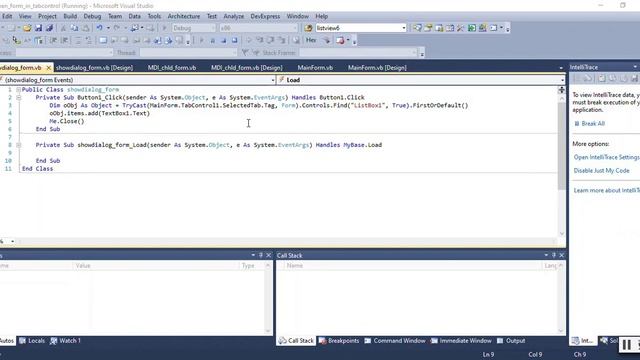This screenshot has height=360, width=640.
Task: Open the Build menu
Action: pyautogui.click(x=70, y=16)
